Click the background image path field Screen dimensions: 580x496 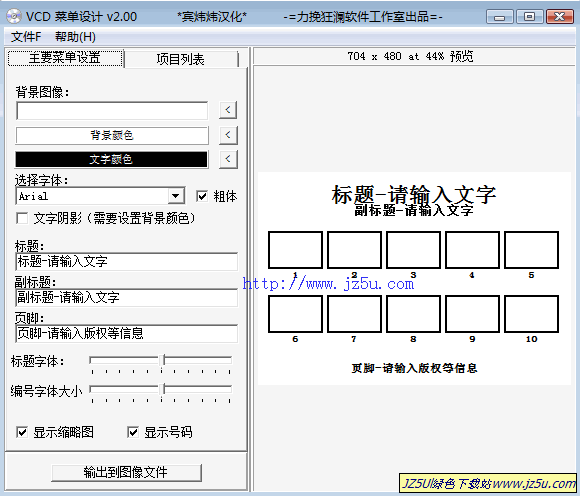[112, 111]
